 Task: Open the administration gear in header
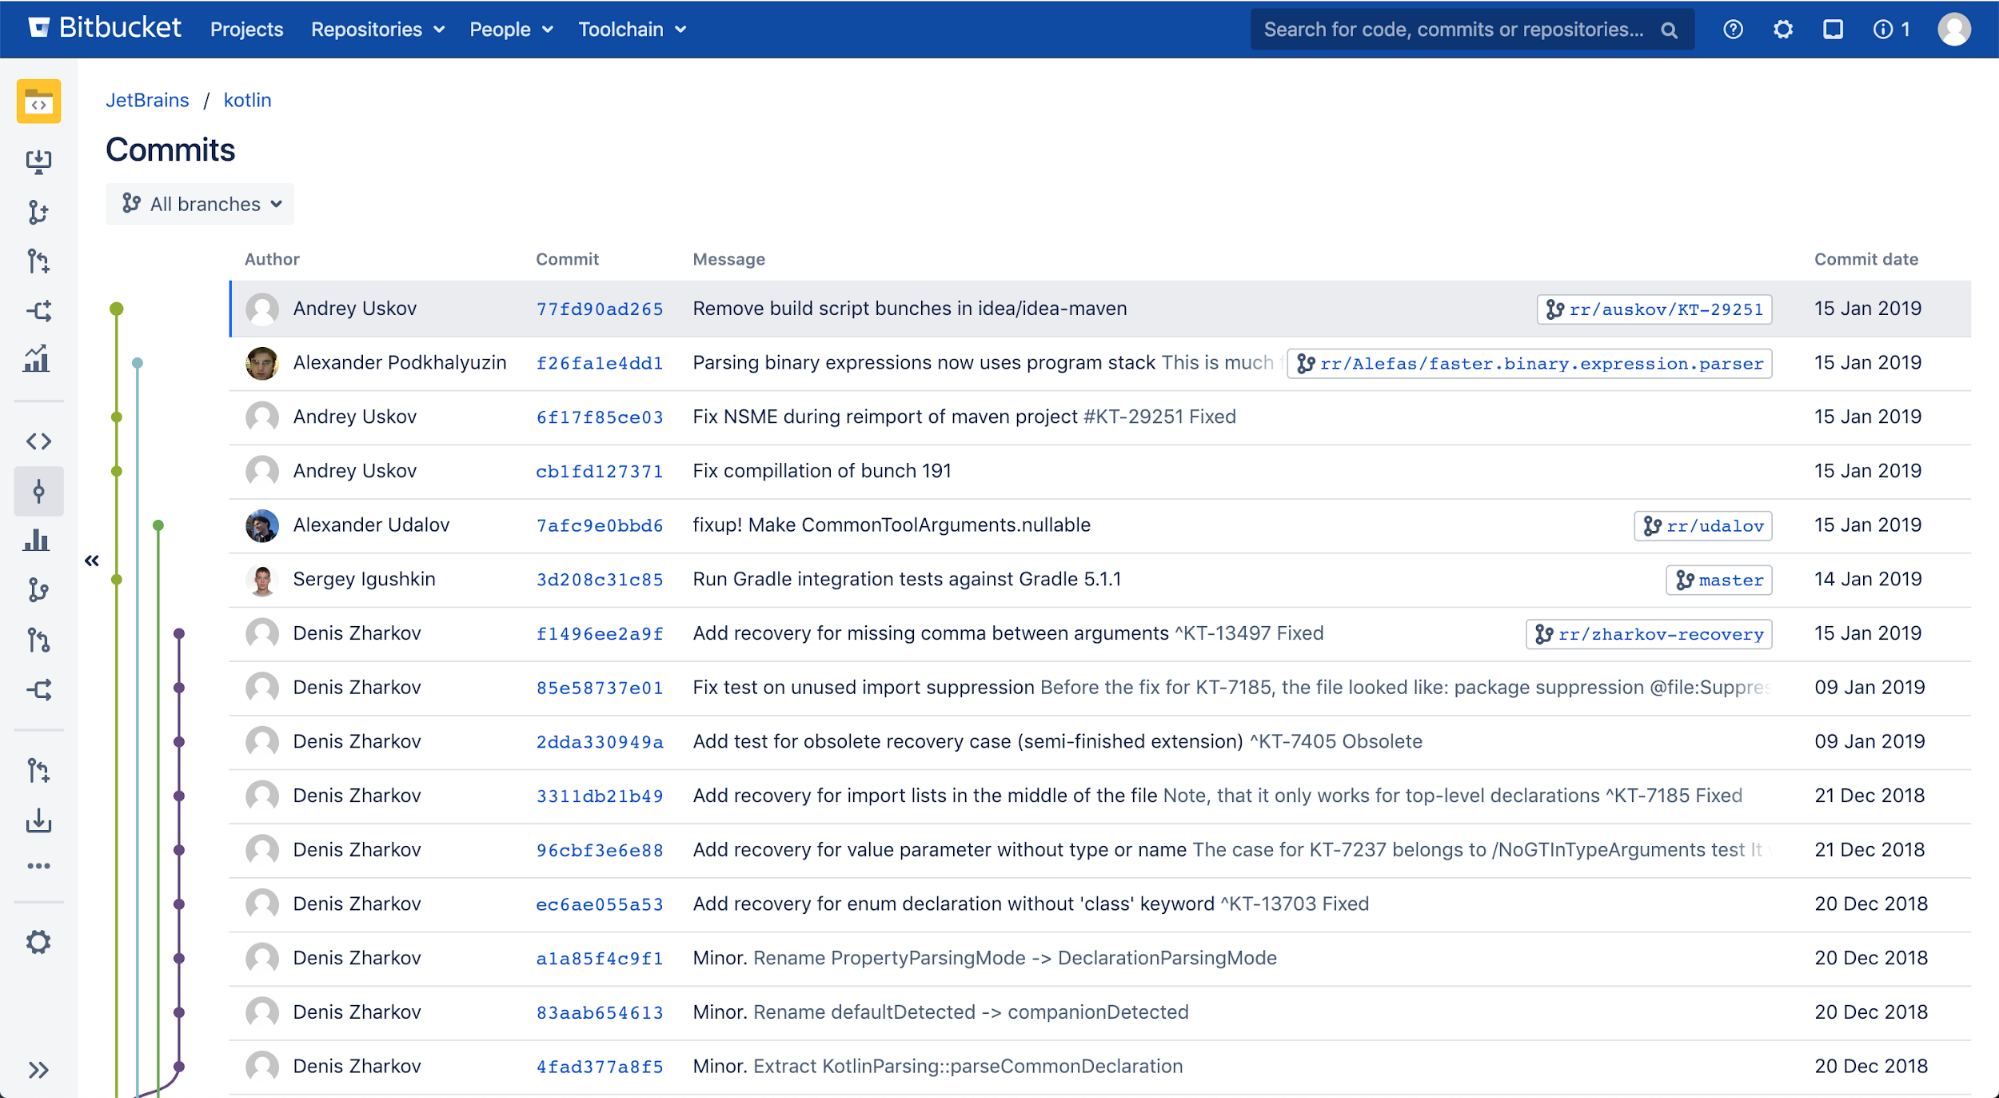pos(1783,29)
